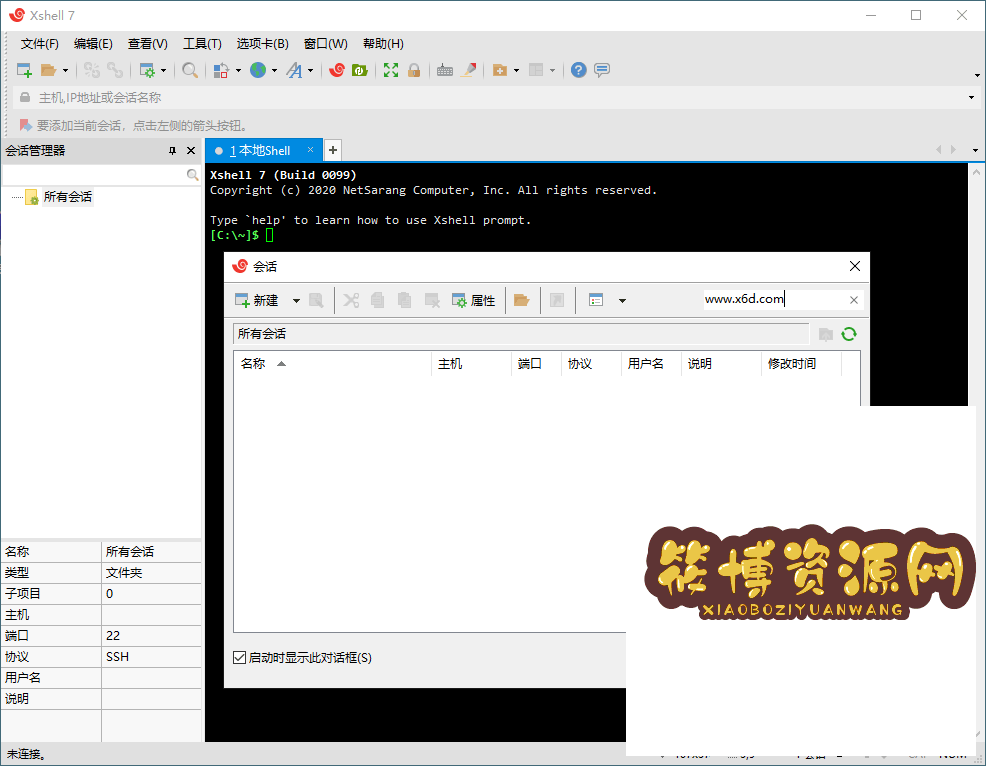Screen dimensions: 986x766
Task: Launch Xshell red swirl icon in toolbar
Action: coord(337,70)
